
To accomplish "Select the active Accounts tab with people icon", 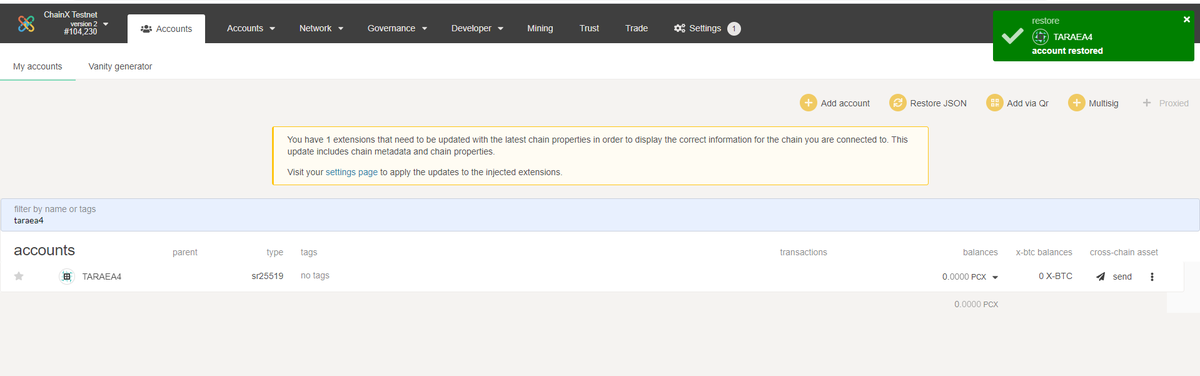I will pos(167,29).
